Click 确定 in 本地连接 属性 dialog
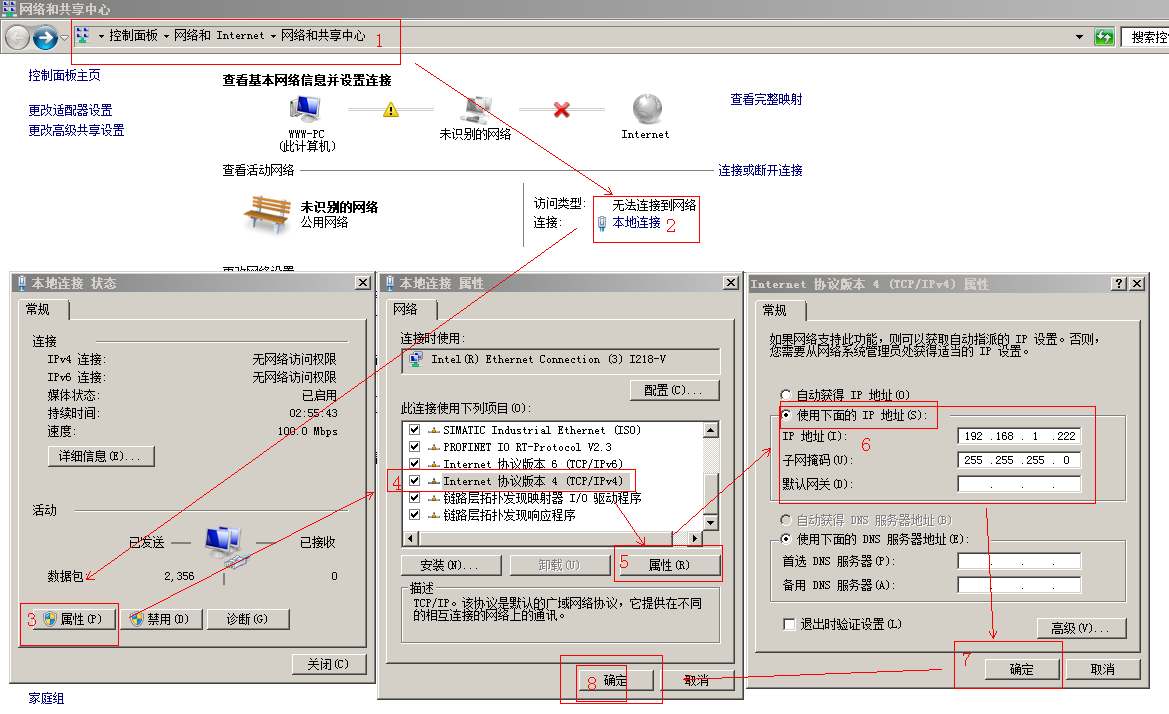The width and height of the screenshot is (1169, 714). (615, 680)
